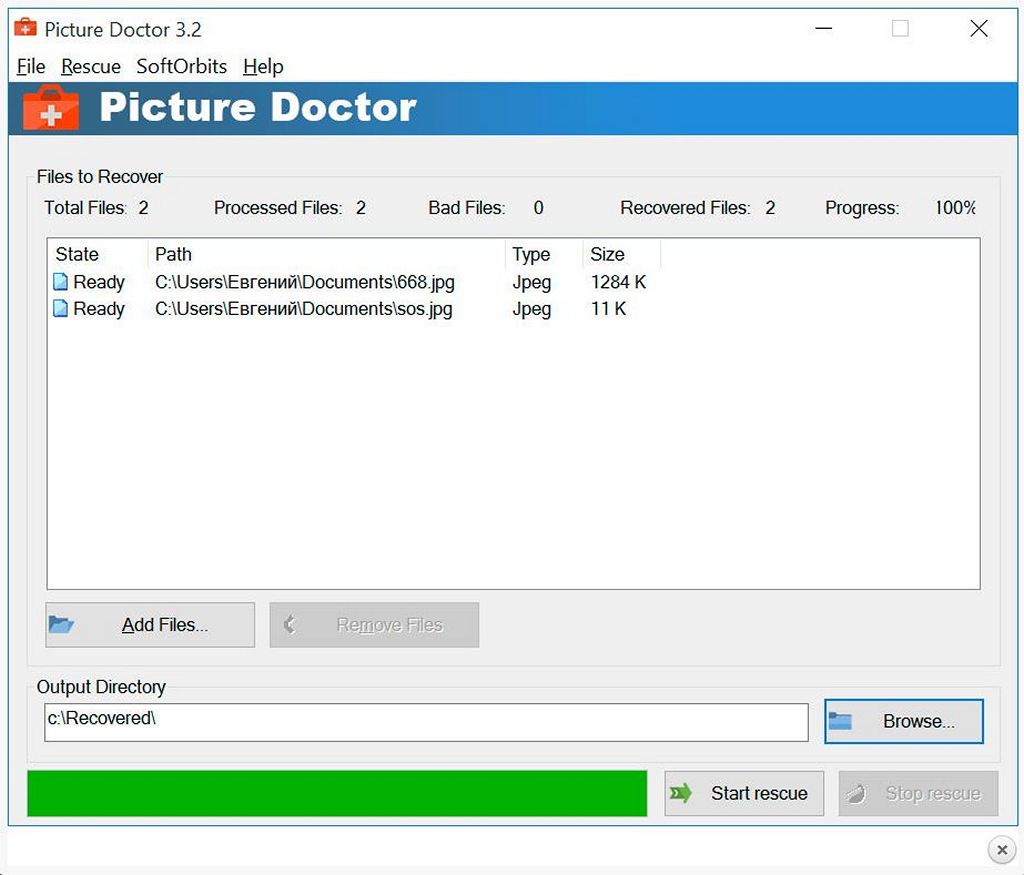Screen dimensions: 1024x875
Task: Click the first-aid kit logo in the banner
Action: 51,107
